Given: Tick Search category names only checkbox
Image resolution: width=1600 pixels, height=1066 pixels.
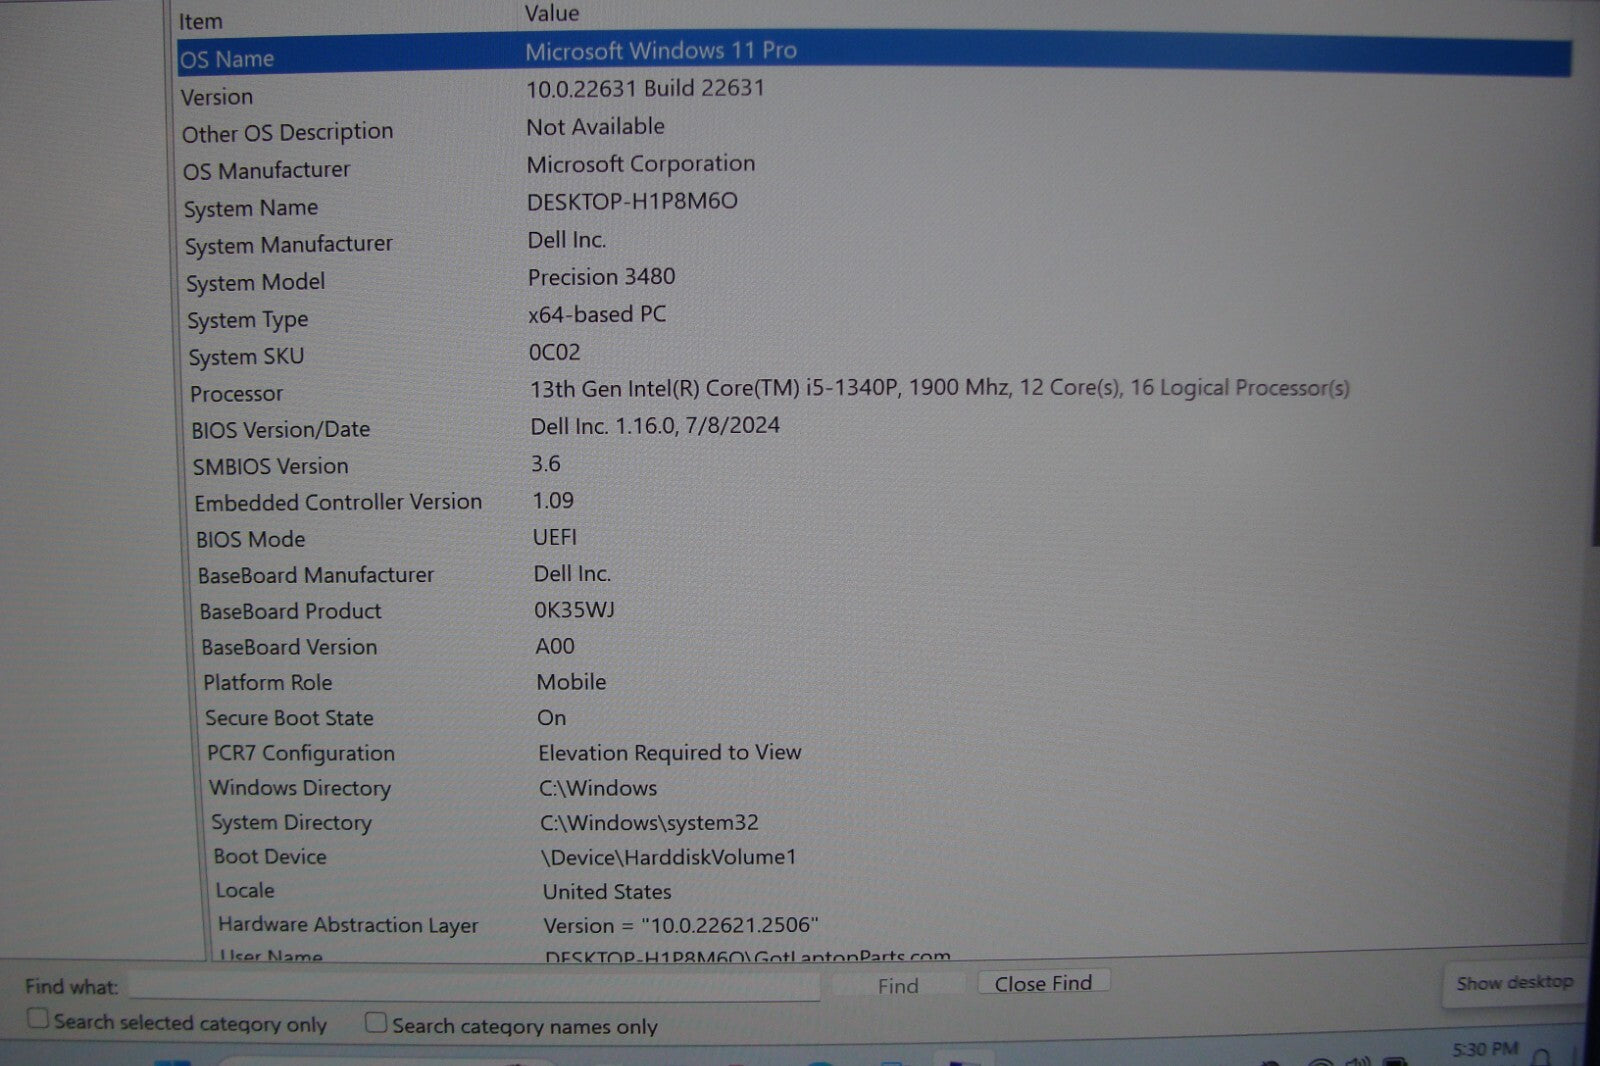Looking at the screenshot, I should tap(376, 1023).
